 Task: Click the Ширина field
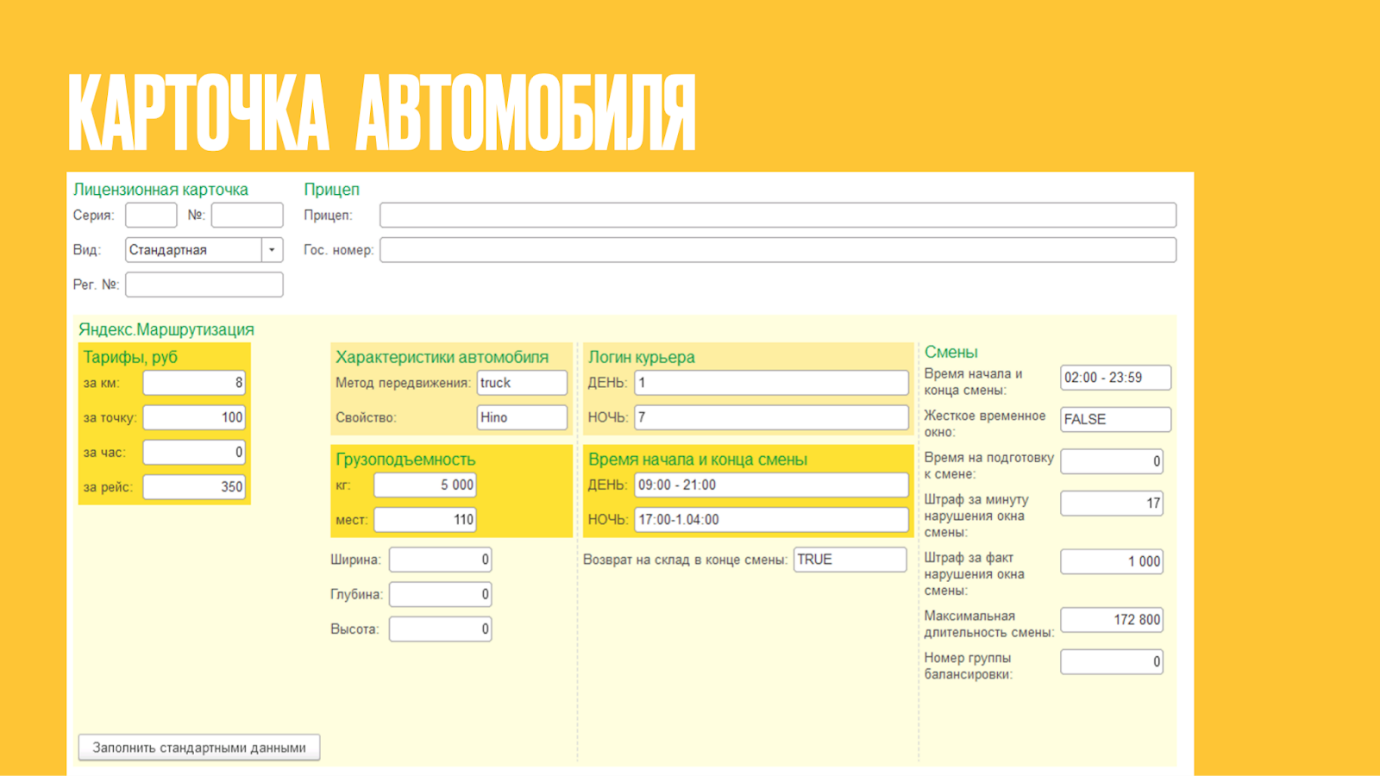pyautogui.click(x=440, y=560)
